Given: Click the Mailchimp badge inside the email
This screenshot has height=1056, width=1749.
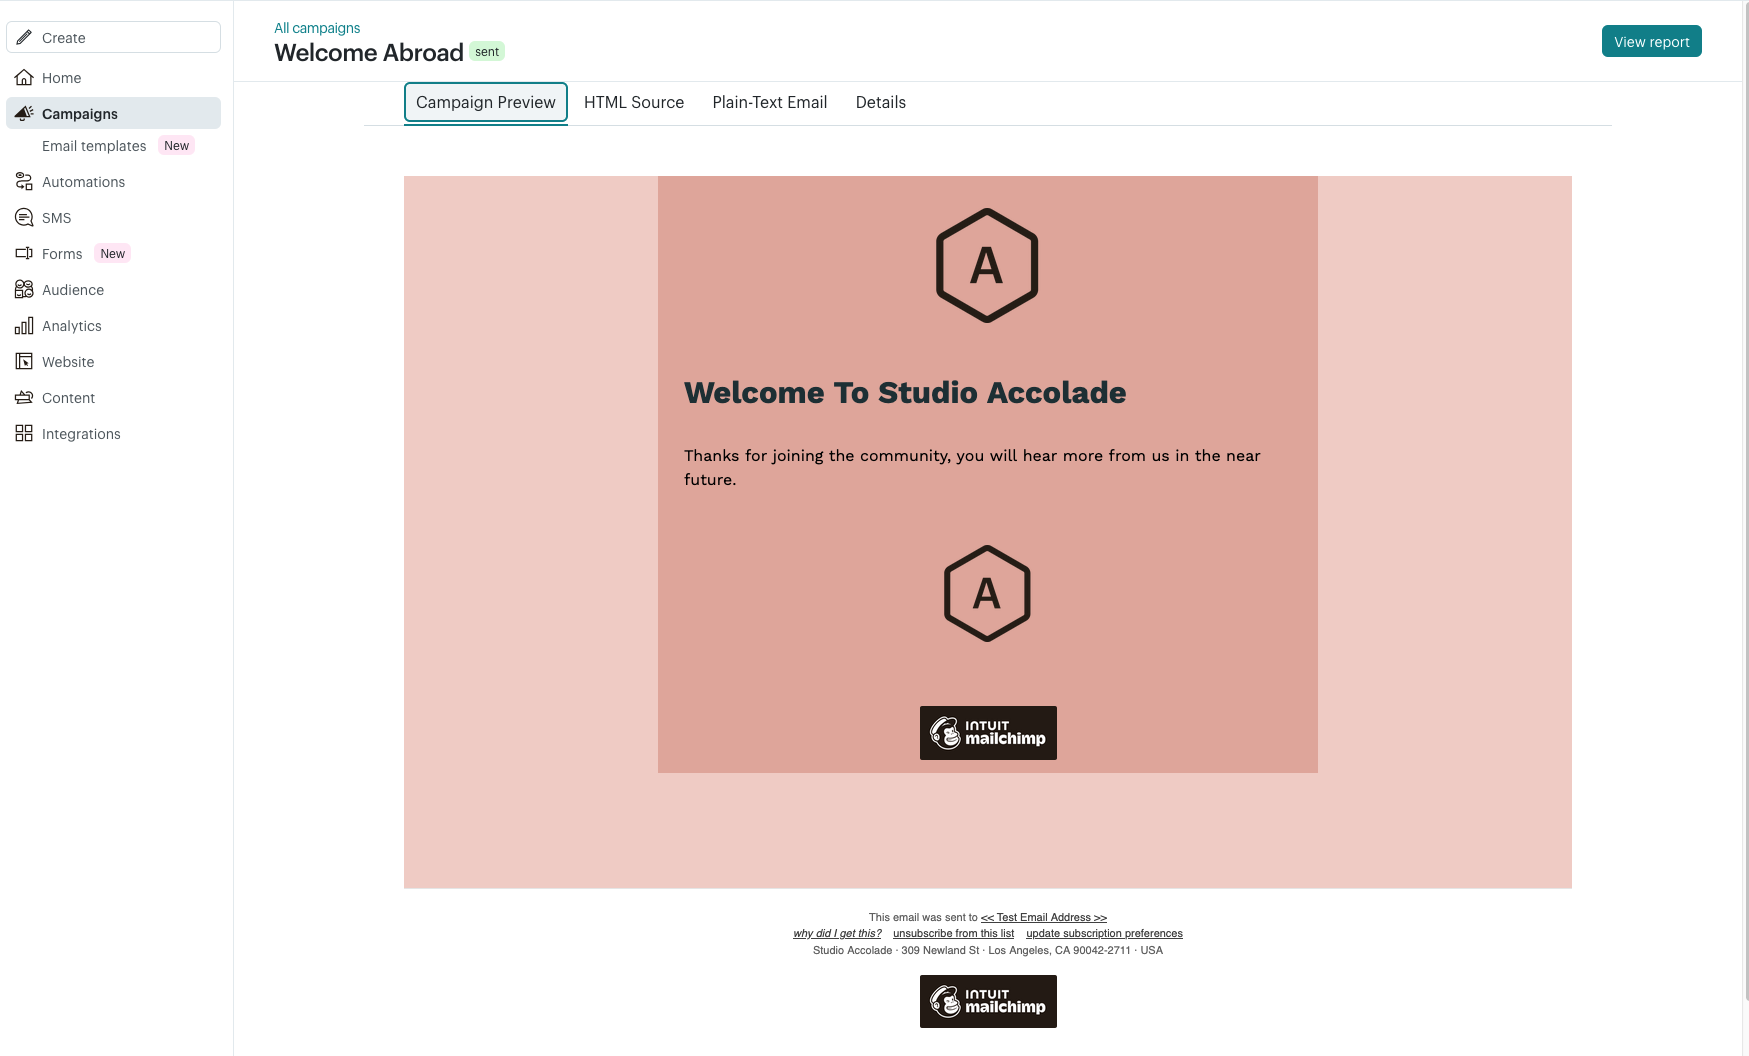Looking at the screenshot, I should point(988,733).
